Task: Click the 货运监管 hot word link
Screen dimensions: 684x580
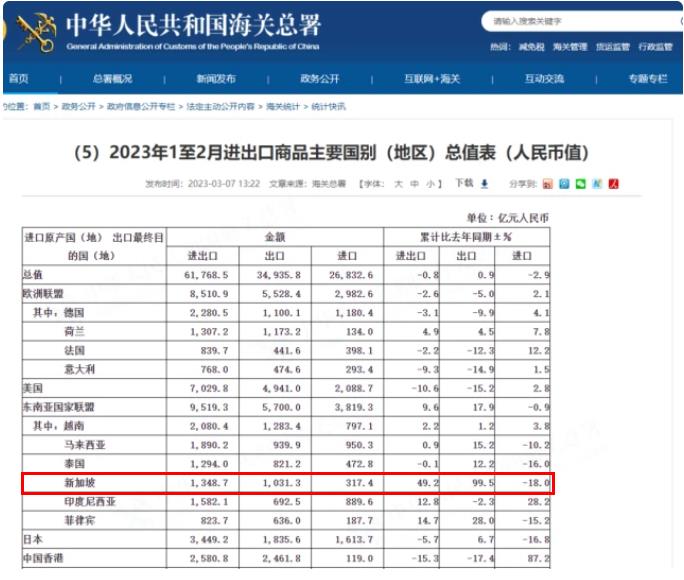Action: tap(612, 47)
